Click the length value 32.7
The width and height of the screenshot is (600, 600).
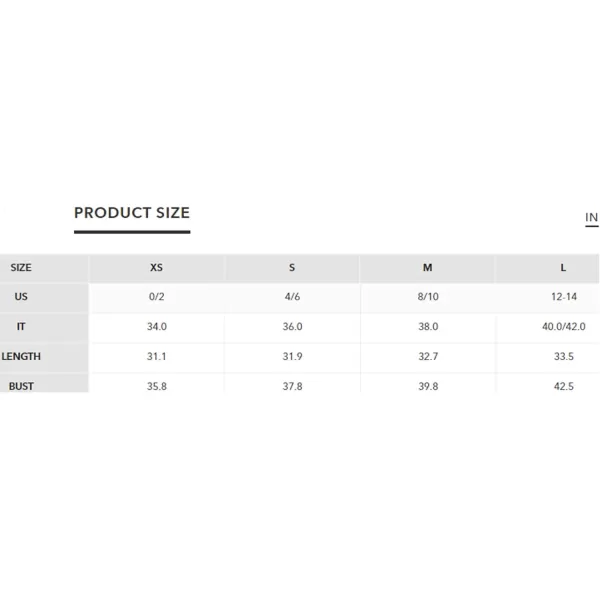click(428, 356)
